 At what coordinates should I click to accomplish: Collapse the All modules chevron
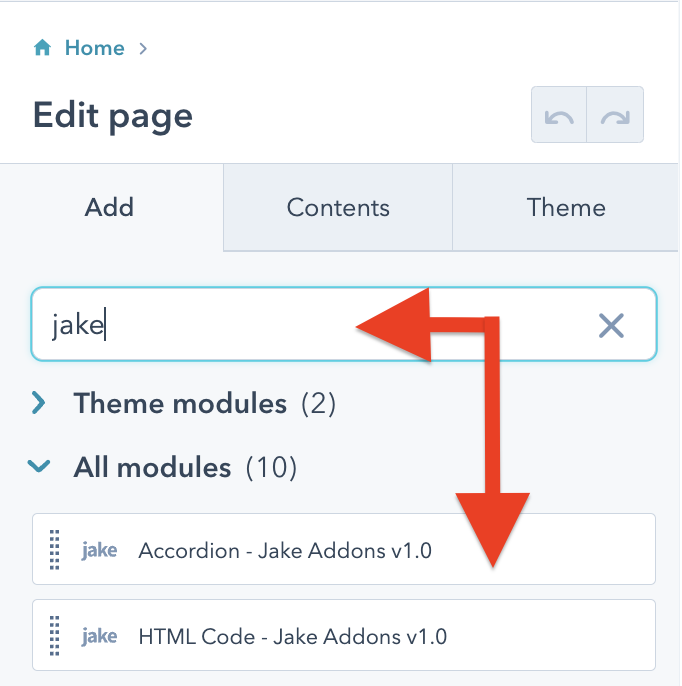(x=39, y=465)
